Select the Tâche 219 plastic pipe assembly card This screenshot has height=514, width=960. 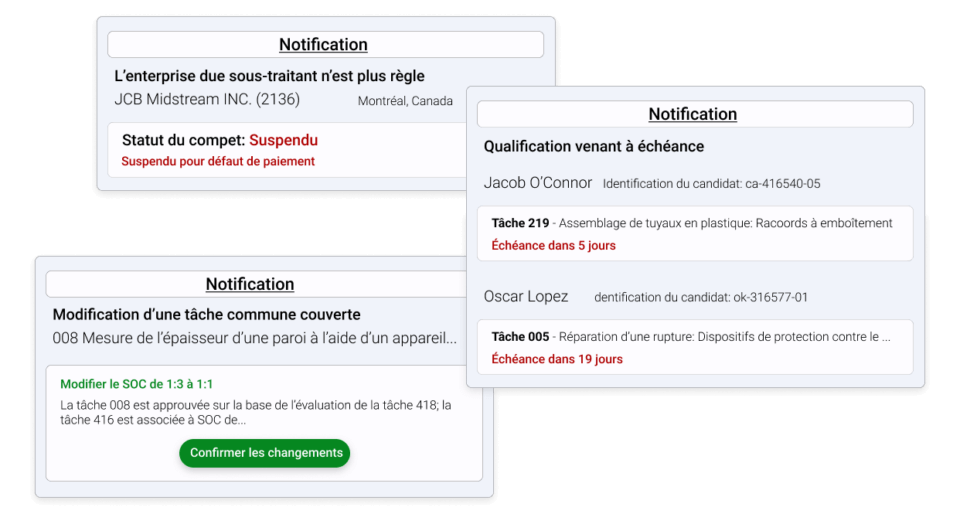point(695,234)
